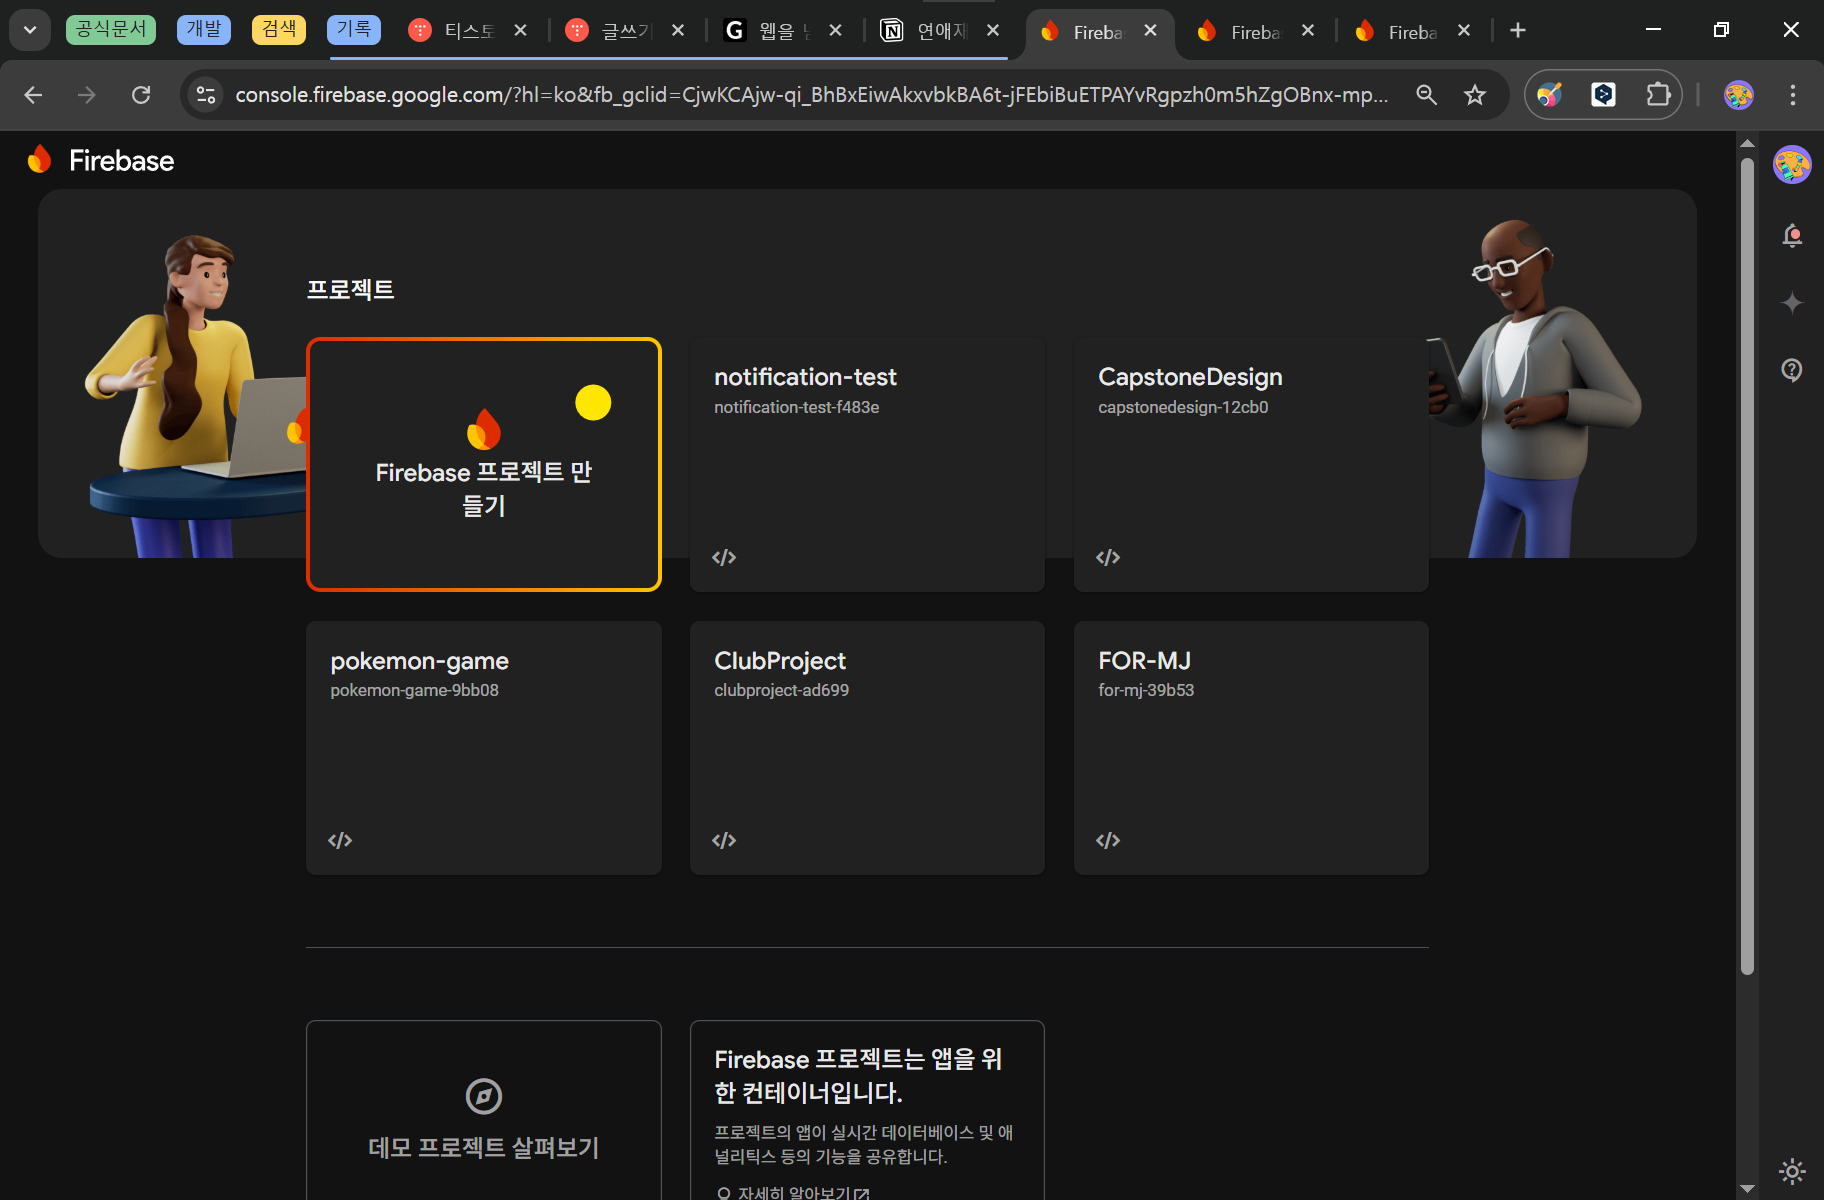Click the page vertical scrollbar thumb
This screenshot has height=1200, width=1824.
point(1747,565)
